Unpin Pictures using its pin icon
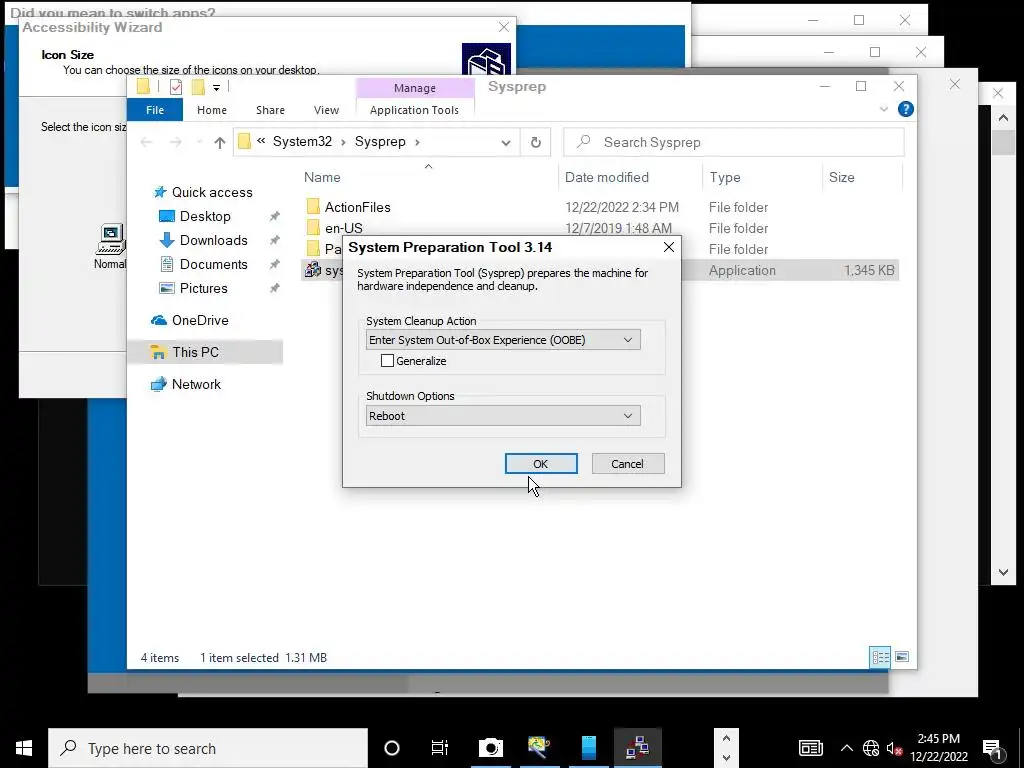Screen dimensions: 1024x768 point(275,288)
